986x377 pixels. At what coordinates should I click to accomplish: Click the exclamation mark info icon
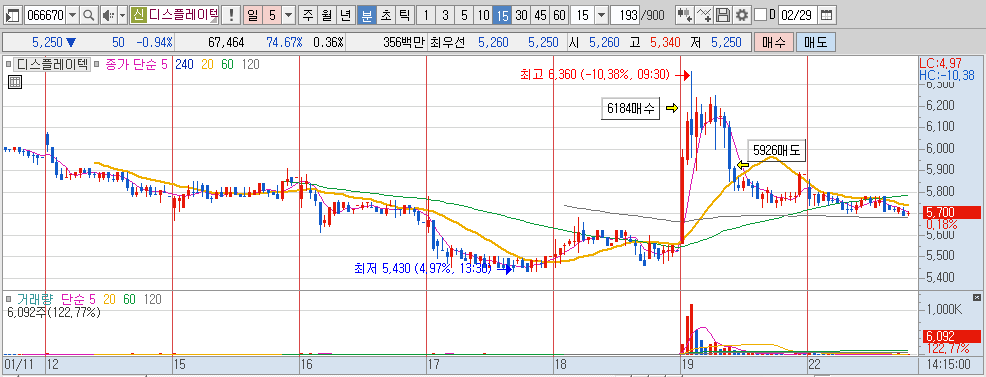click(x=232, y=15)
